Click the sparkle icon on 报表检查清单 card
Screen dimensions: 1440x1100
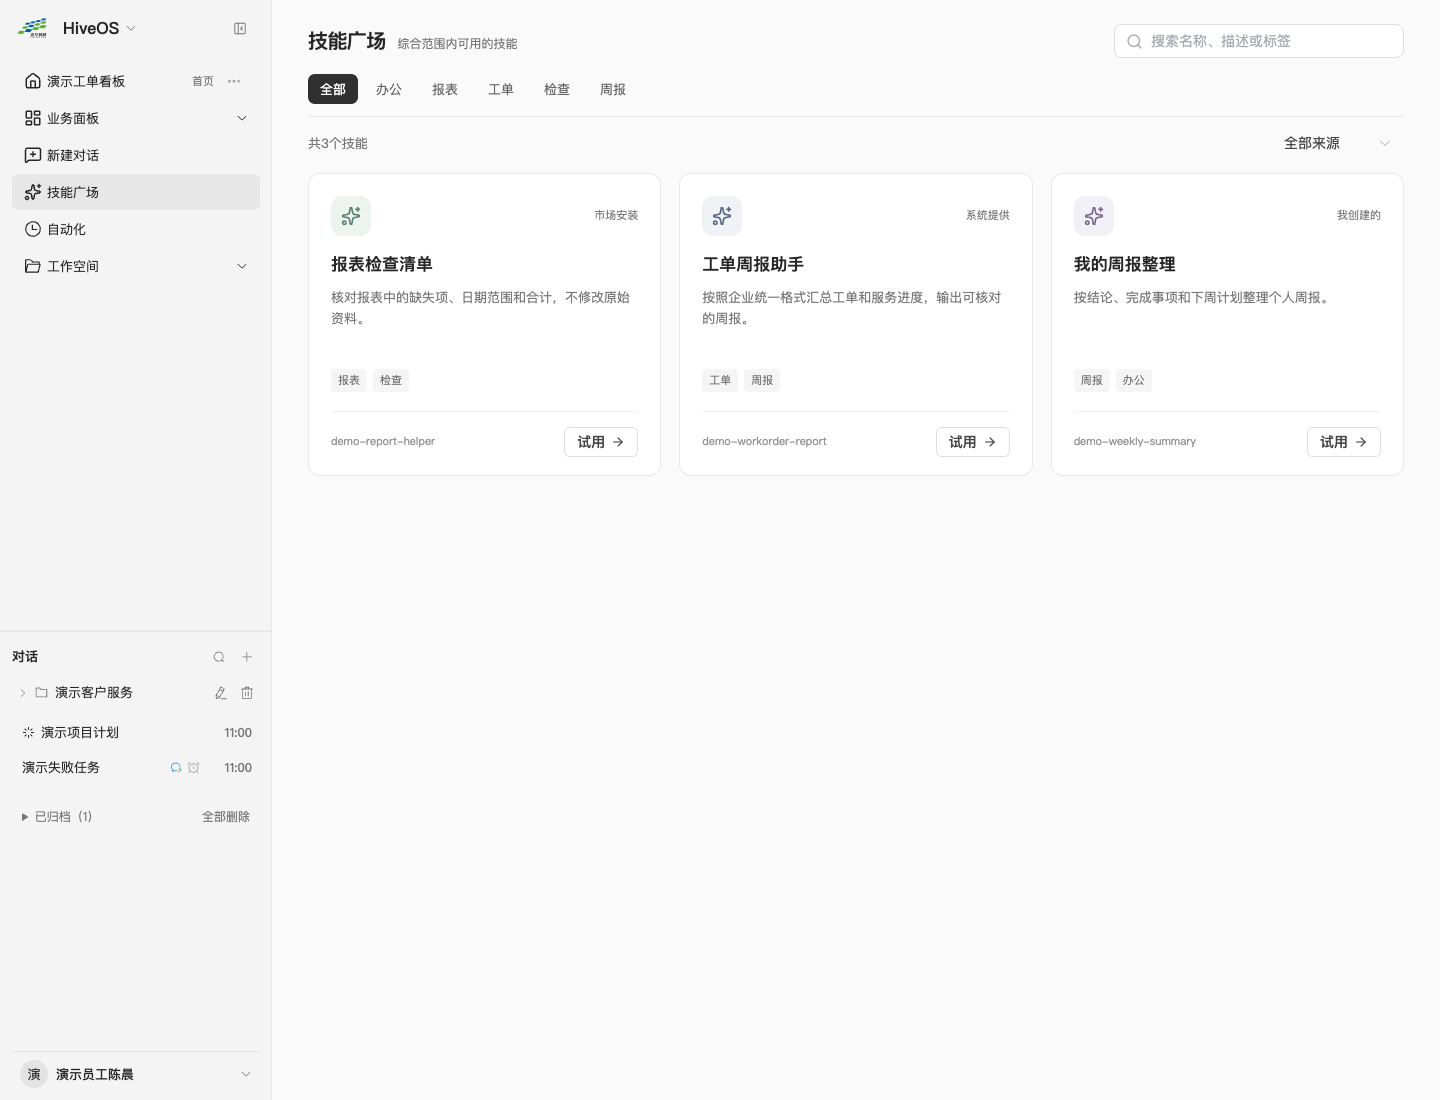[x=351, y=216]
